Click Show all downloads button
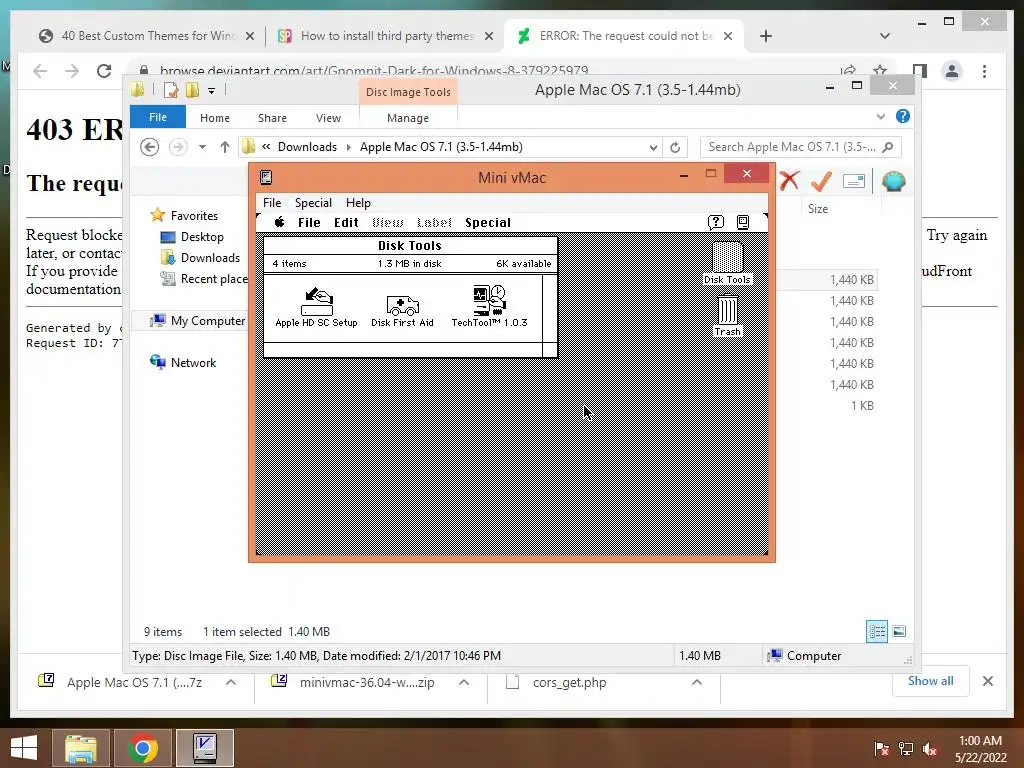The width and height of the screenshot is (1024, 768). coord(930,681)
